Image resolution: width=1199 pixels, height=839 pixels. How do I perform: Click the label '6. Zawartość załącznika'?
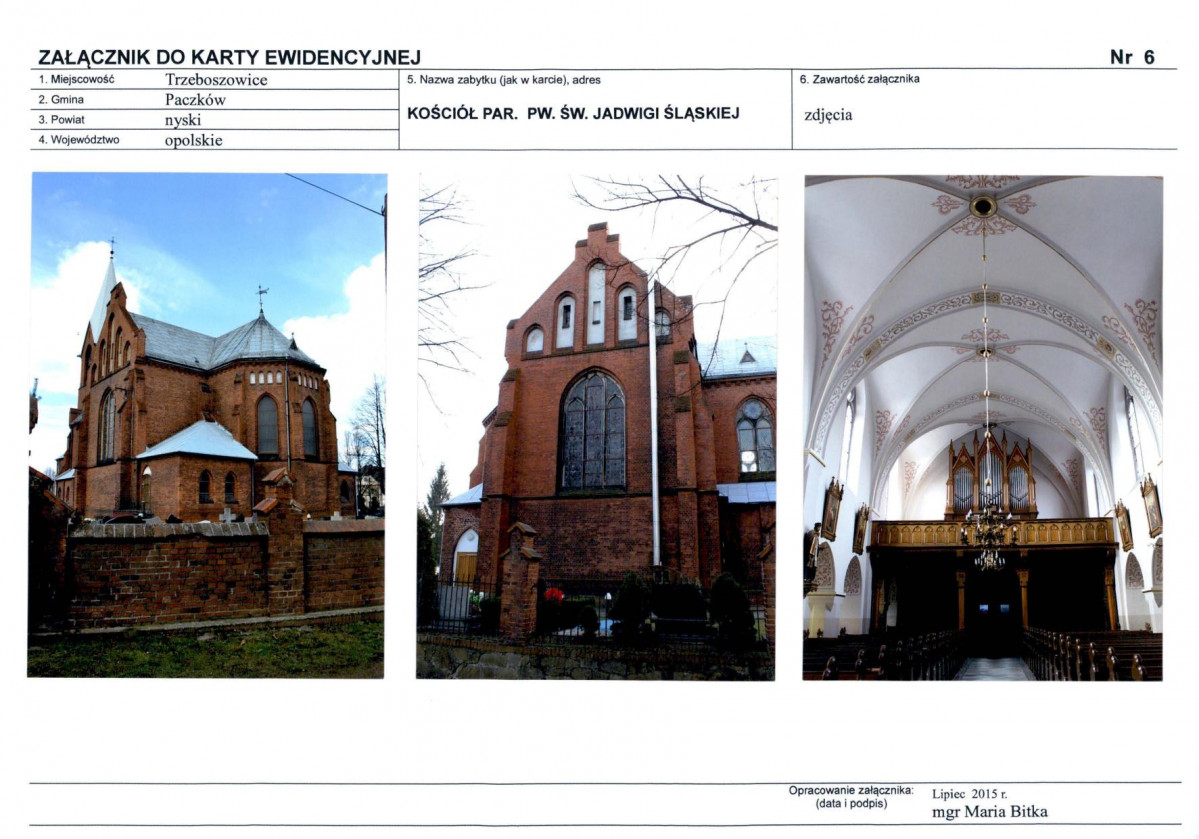(x=859, y=79)
